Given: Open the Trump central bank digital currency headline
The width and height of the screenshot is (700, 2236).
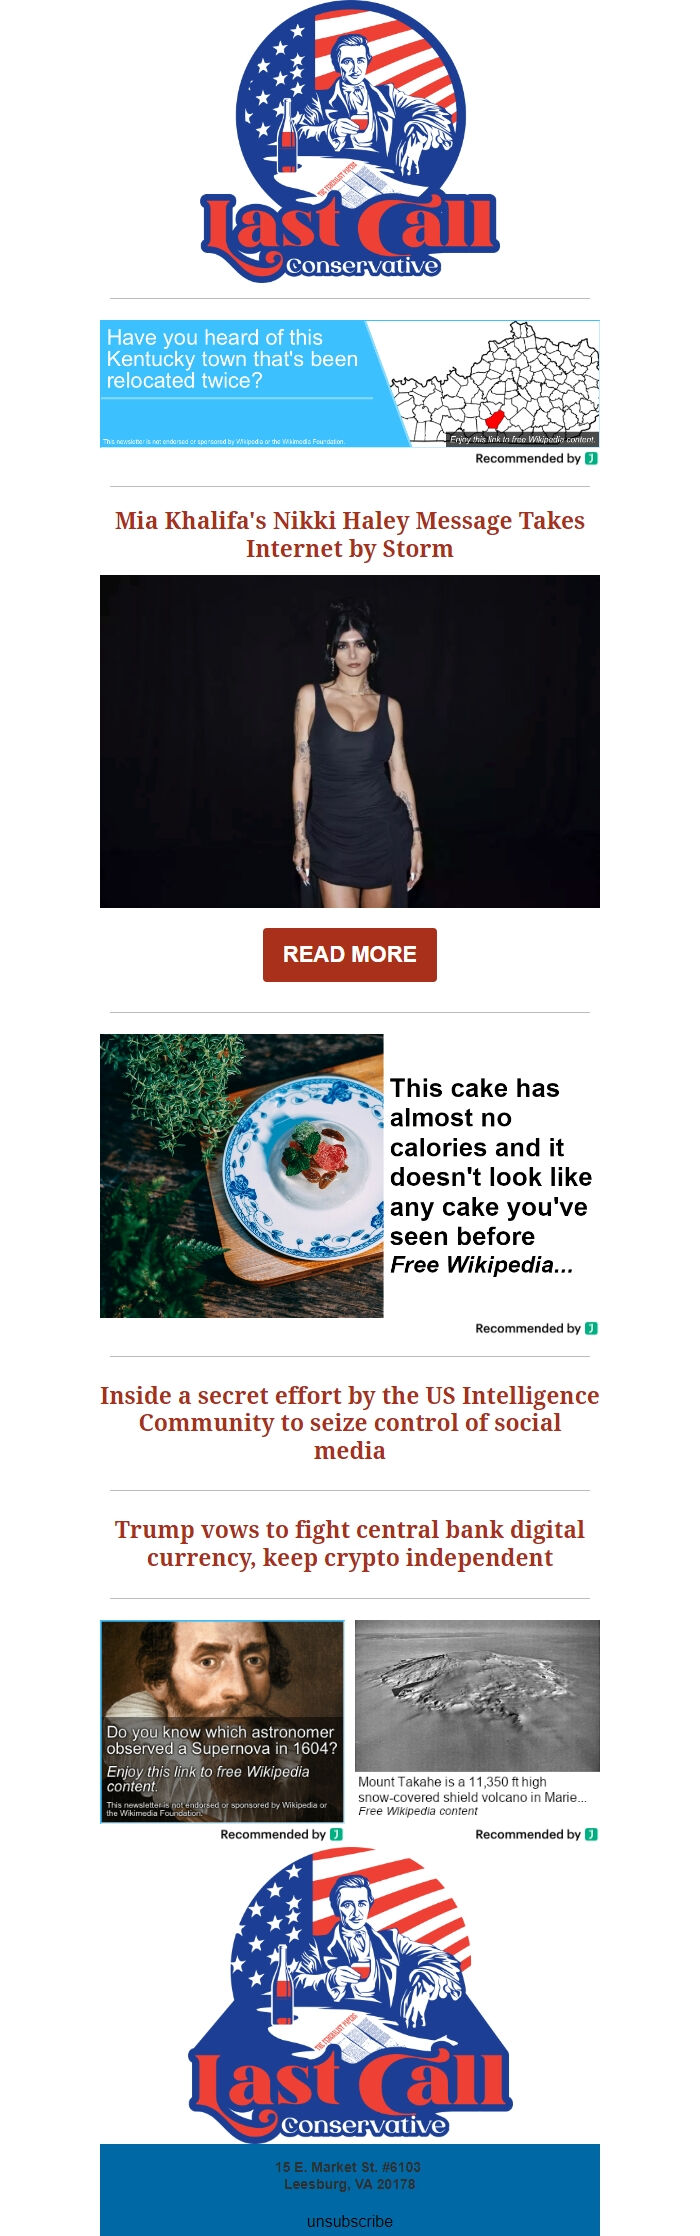Looking at the screenshot, I should 350,1543.
